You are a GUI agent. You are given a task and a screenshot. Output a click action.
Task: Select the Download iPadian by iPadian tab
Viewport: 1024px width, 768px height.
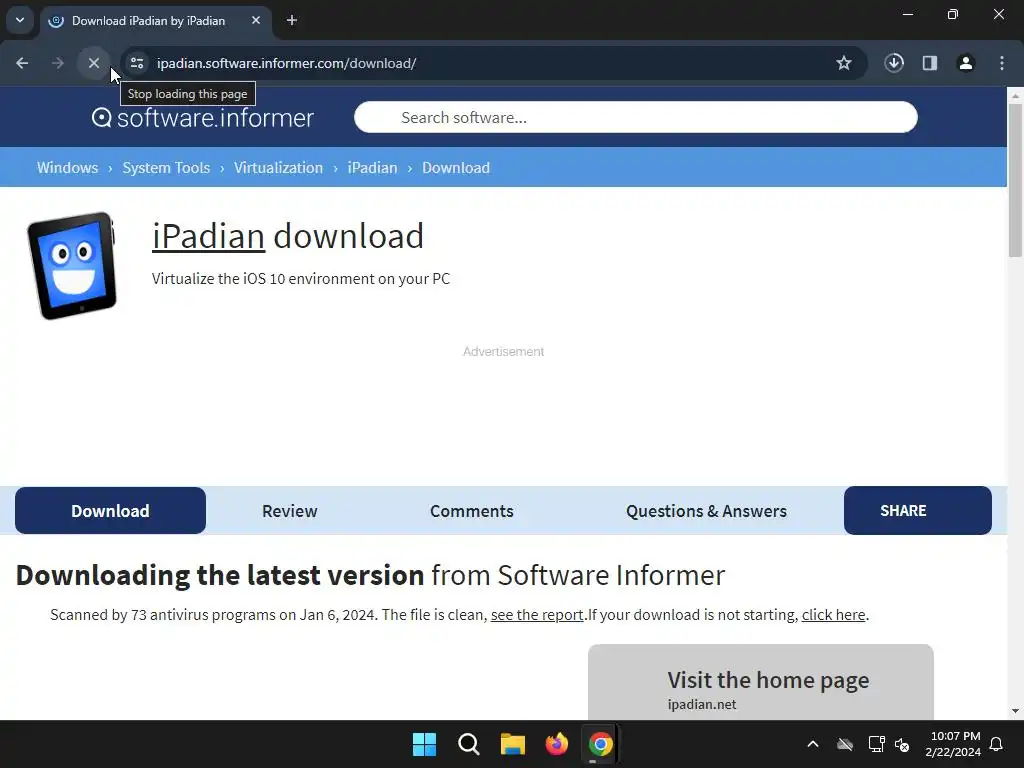pos(155,21)
